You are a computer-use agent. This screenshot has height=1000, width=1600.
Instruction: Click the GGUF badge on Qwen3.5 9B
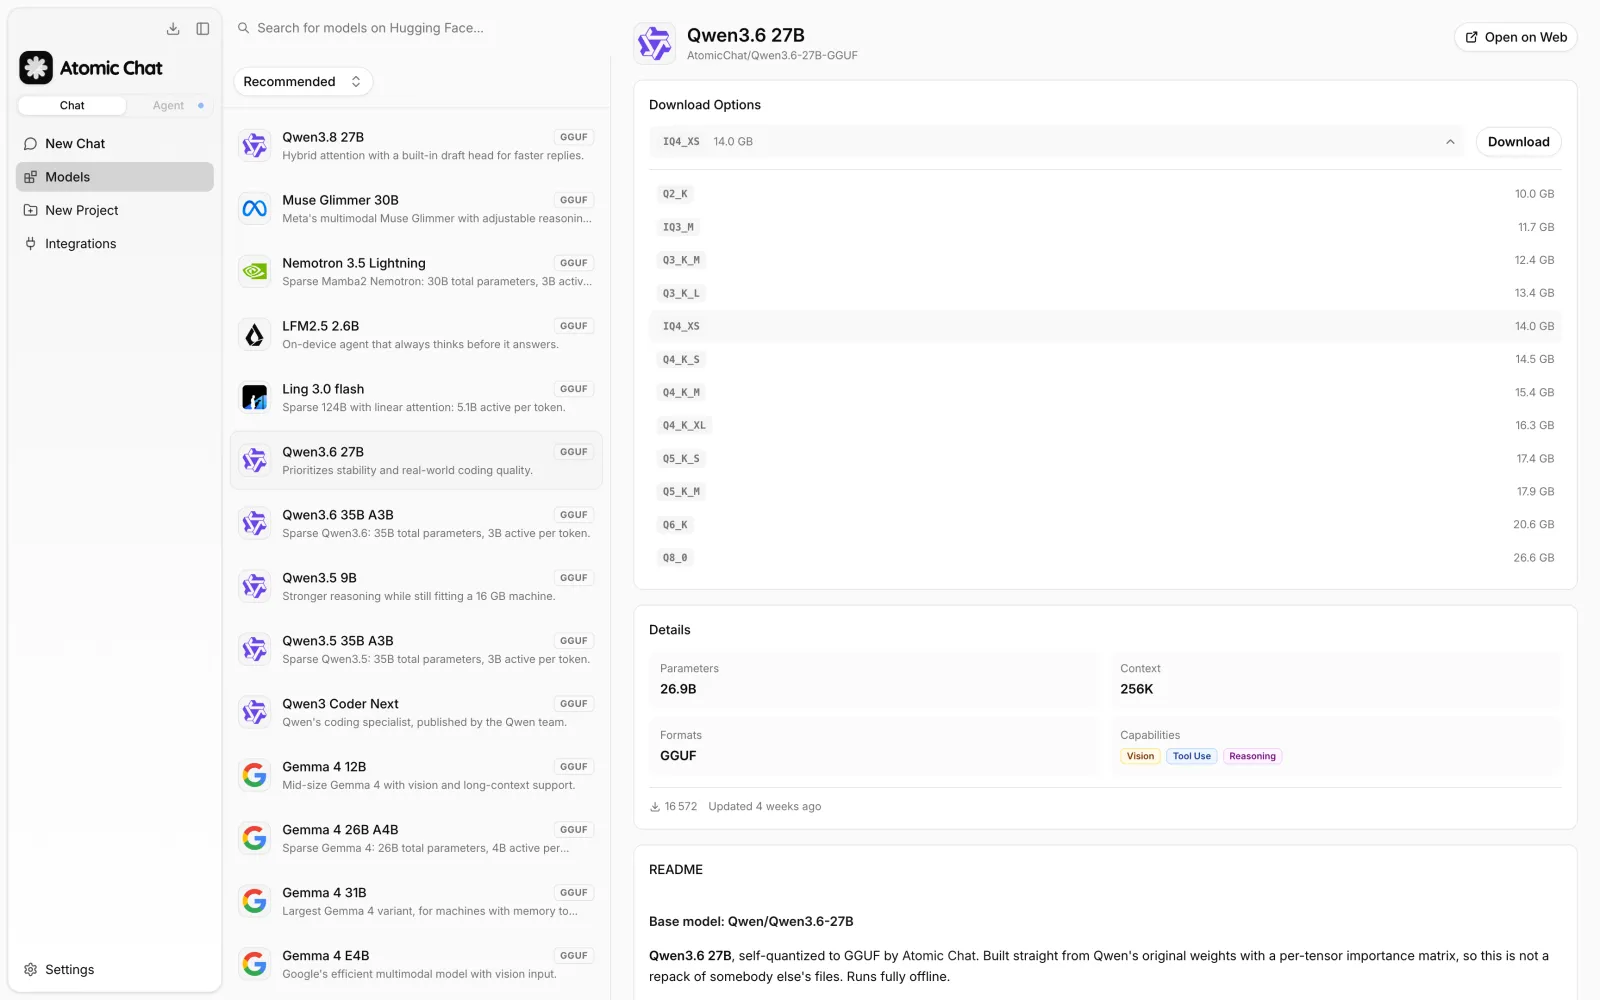(x=574, y=578)
